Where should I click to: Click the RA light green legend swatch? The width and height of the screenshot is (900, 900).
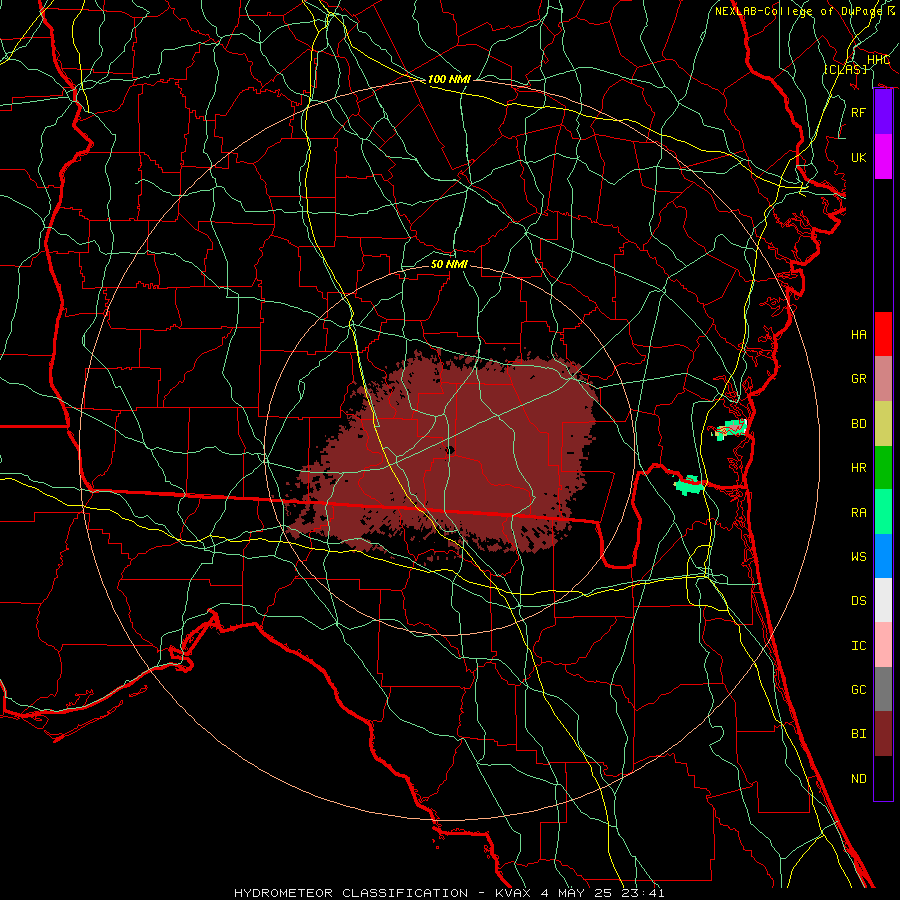(883, 512)
